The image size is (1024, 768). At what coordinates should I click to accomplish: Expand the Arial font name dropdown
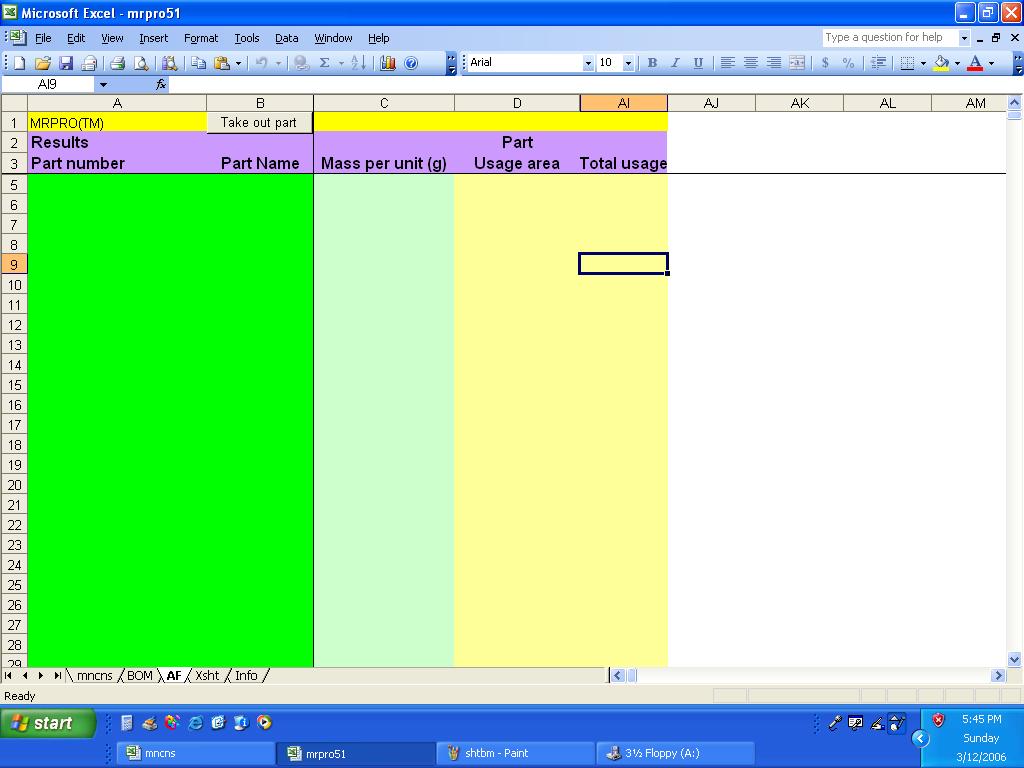click(588, 63)
